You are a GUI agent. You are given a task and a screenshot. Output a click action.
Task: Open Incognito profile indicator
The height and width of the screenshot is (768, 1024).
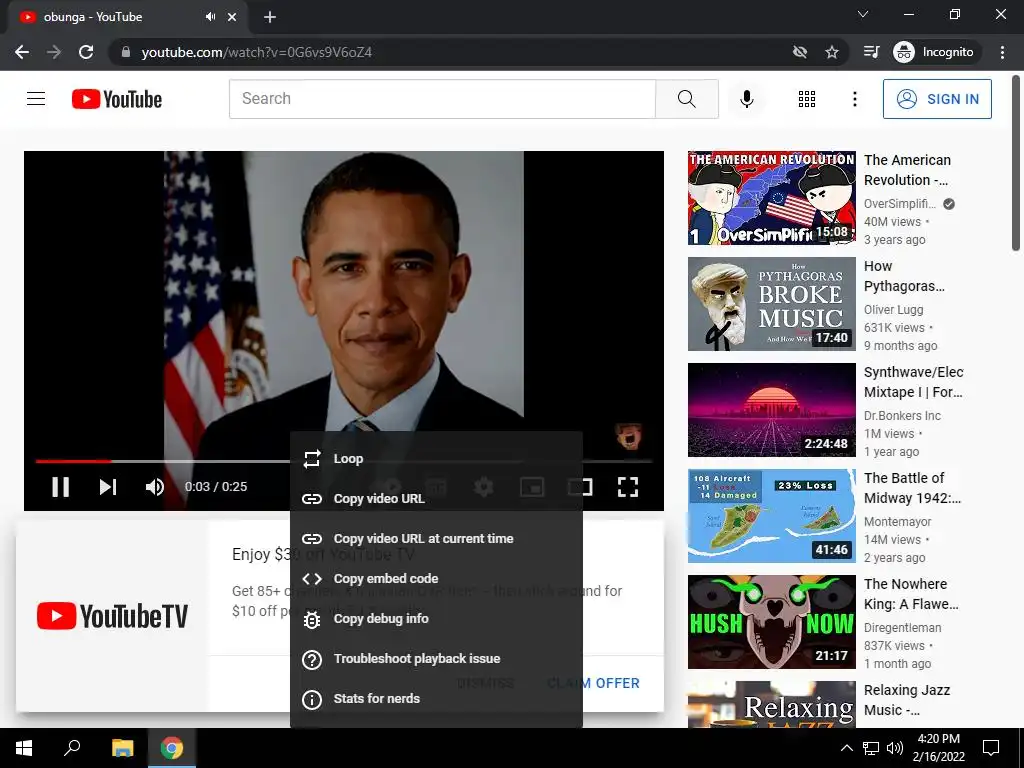935,52
